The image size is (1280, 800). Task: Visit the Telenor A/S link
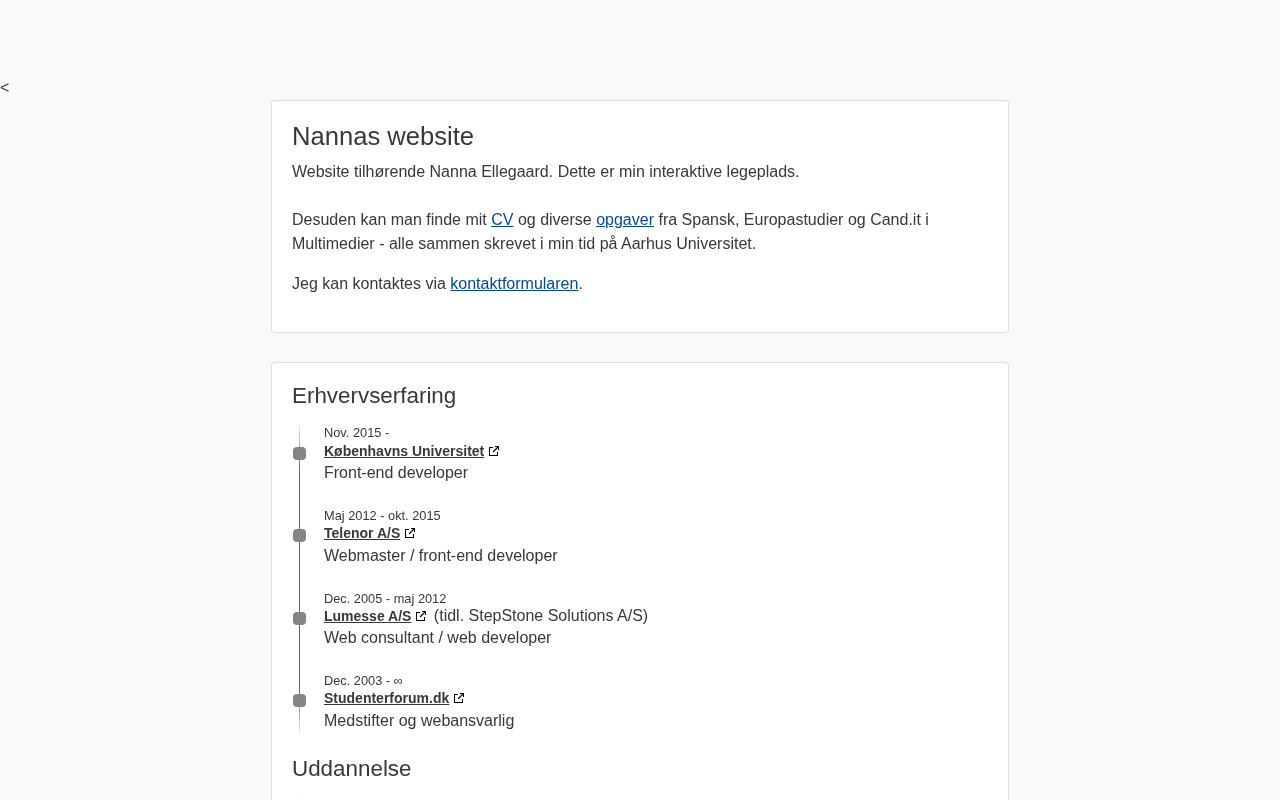point(362,534)
